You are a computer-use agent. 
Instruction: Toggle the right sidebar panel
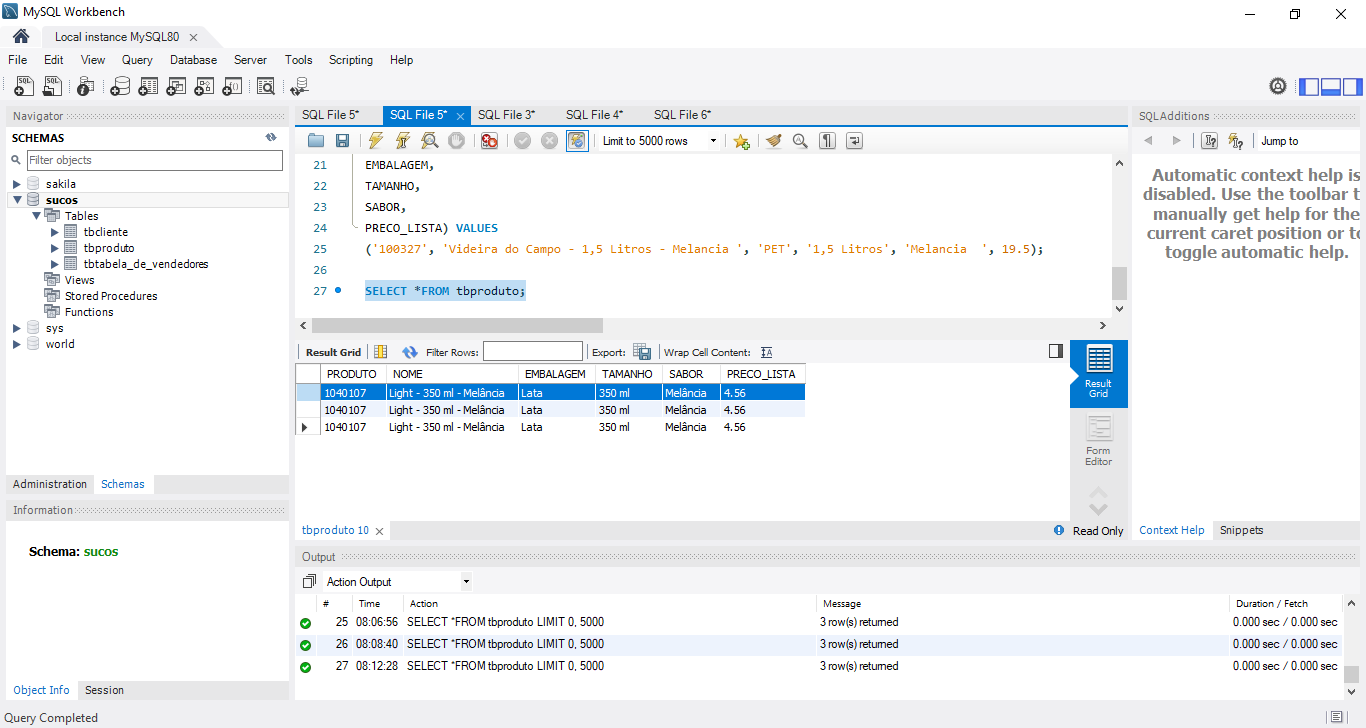1351,86
